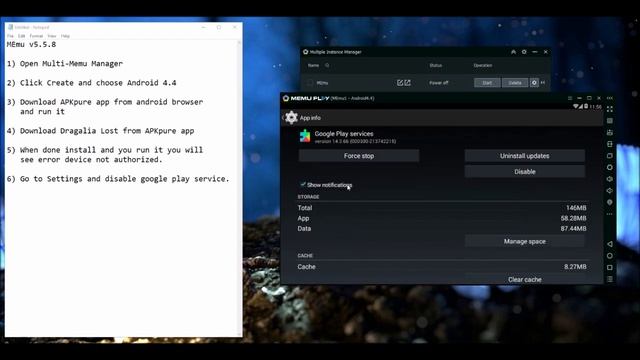Tap the Android Home circle button

(609, 256)
